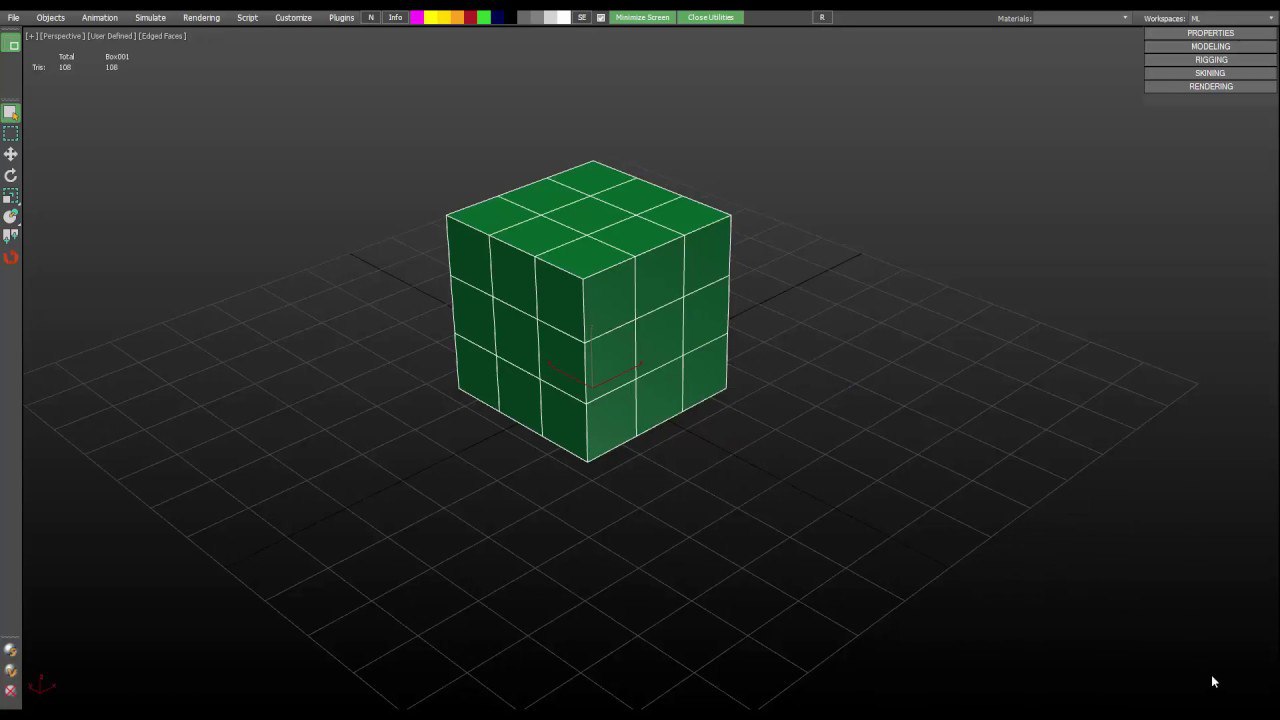Activate the Select and Scale tool
1280x720 pixels.
coord(11,196)
